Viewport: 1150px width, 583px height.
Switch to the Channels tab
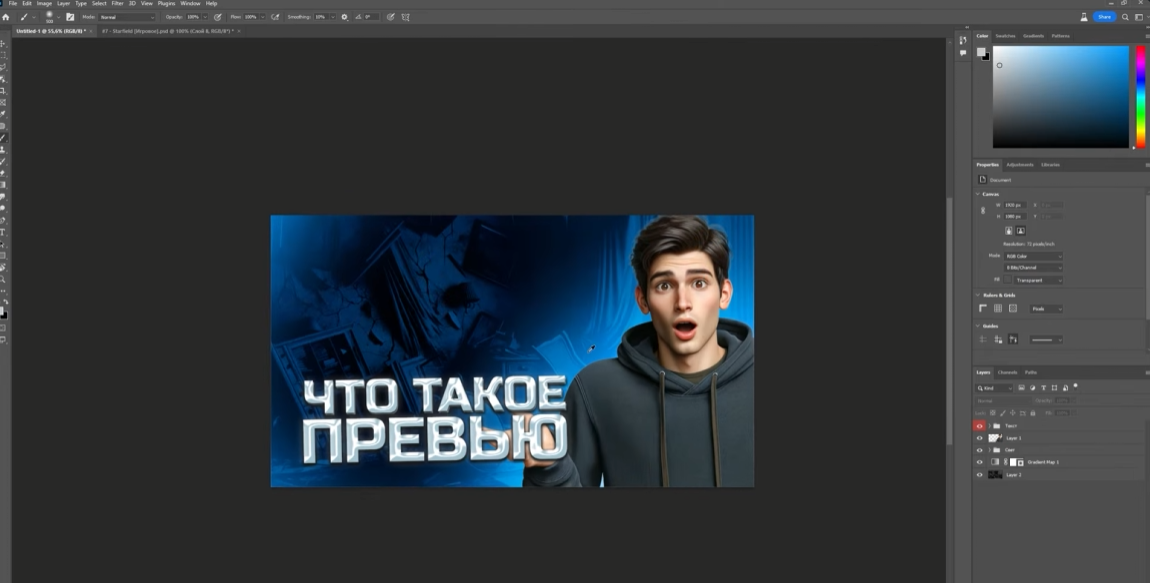click(1008, 373)
